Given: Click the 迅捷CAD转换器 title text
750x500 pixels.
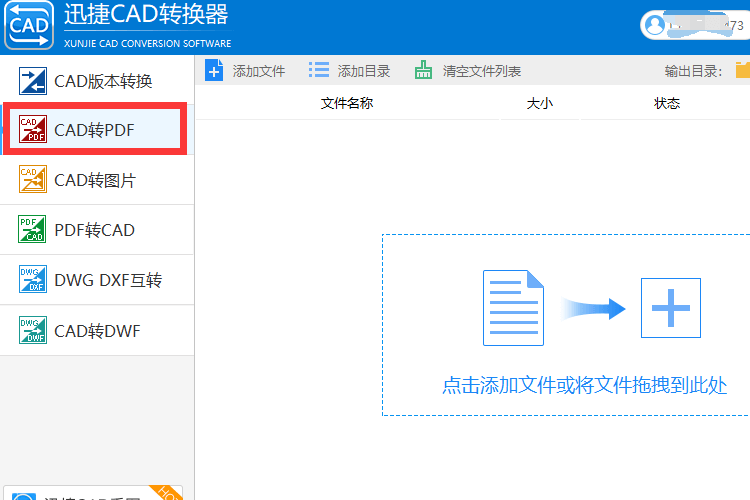Looking at the screenshot, I should point(146,14).
